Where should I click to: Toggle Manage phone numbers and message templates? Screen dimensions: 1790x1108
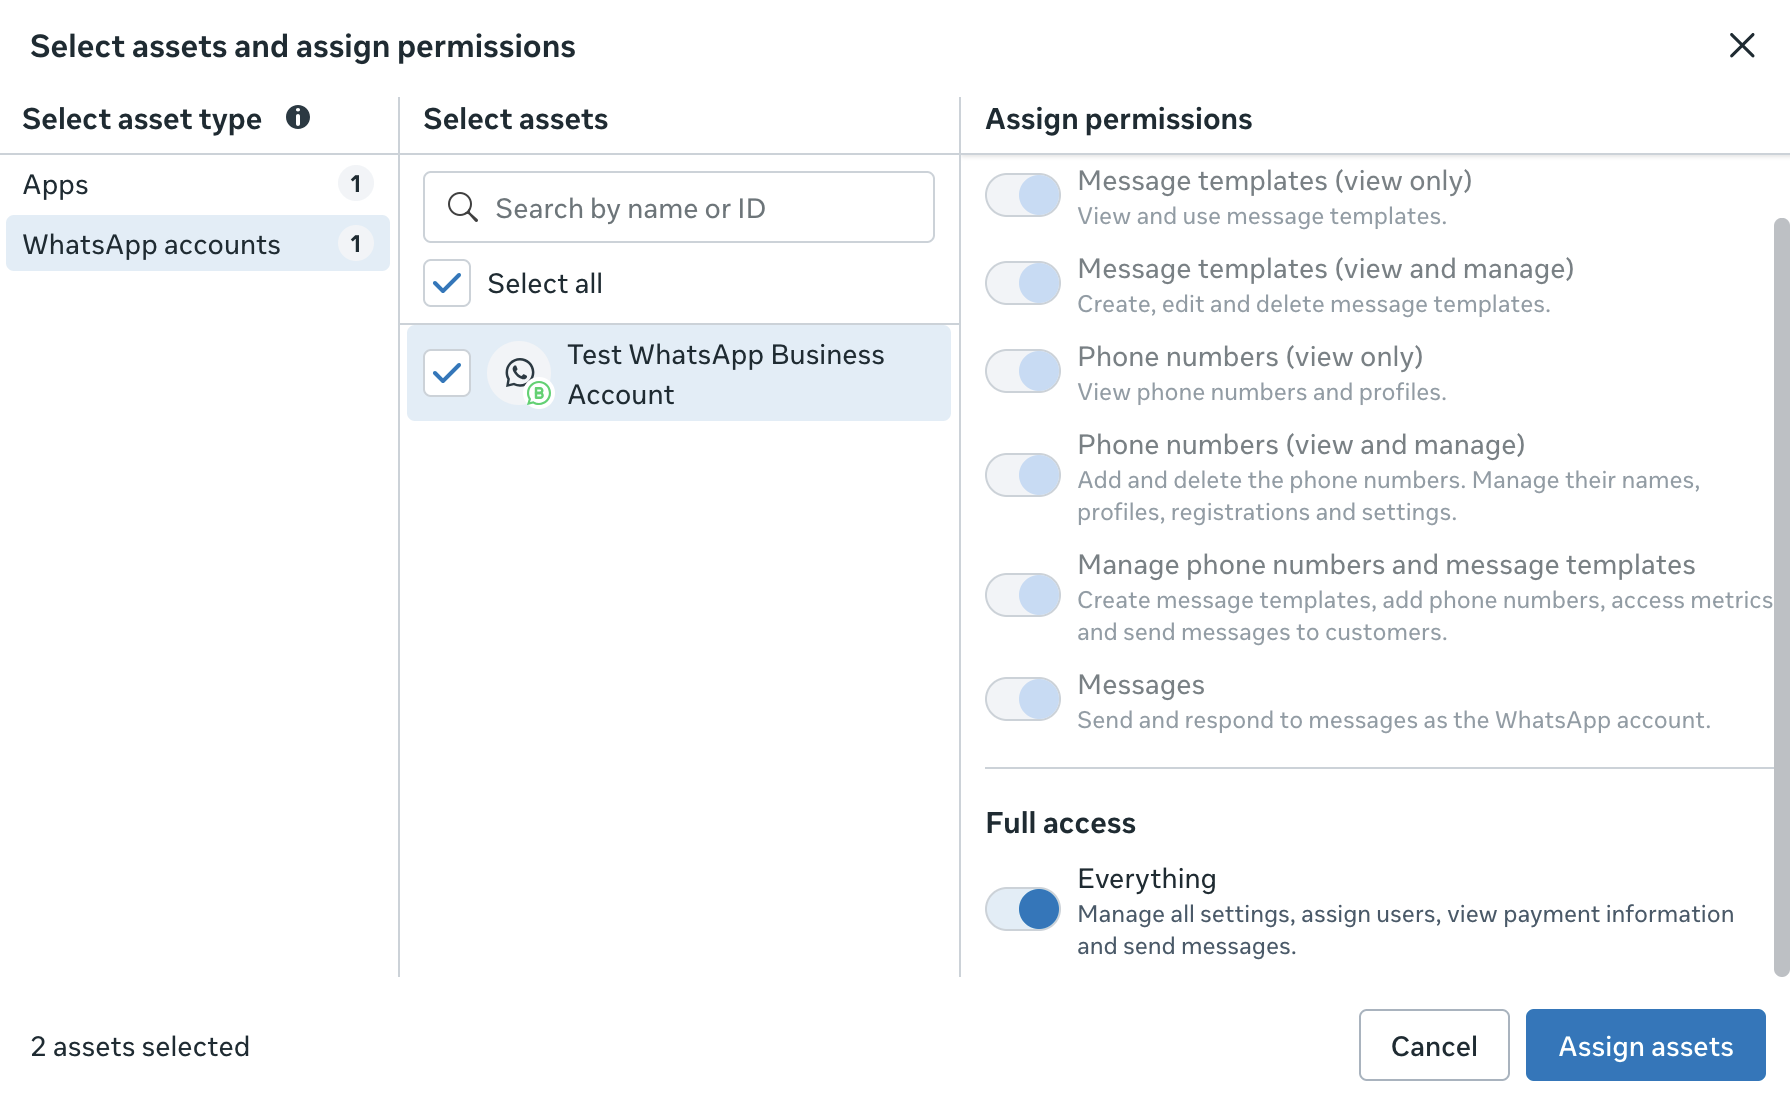pos(1023,595)
